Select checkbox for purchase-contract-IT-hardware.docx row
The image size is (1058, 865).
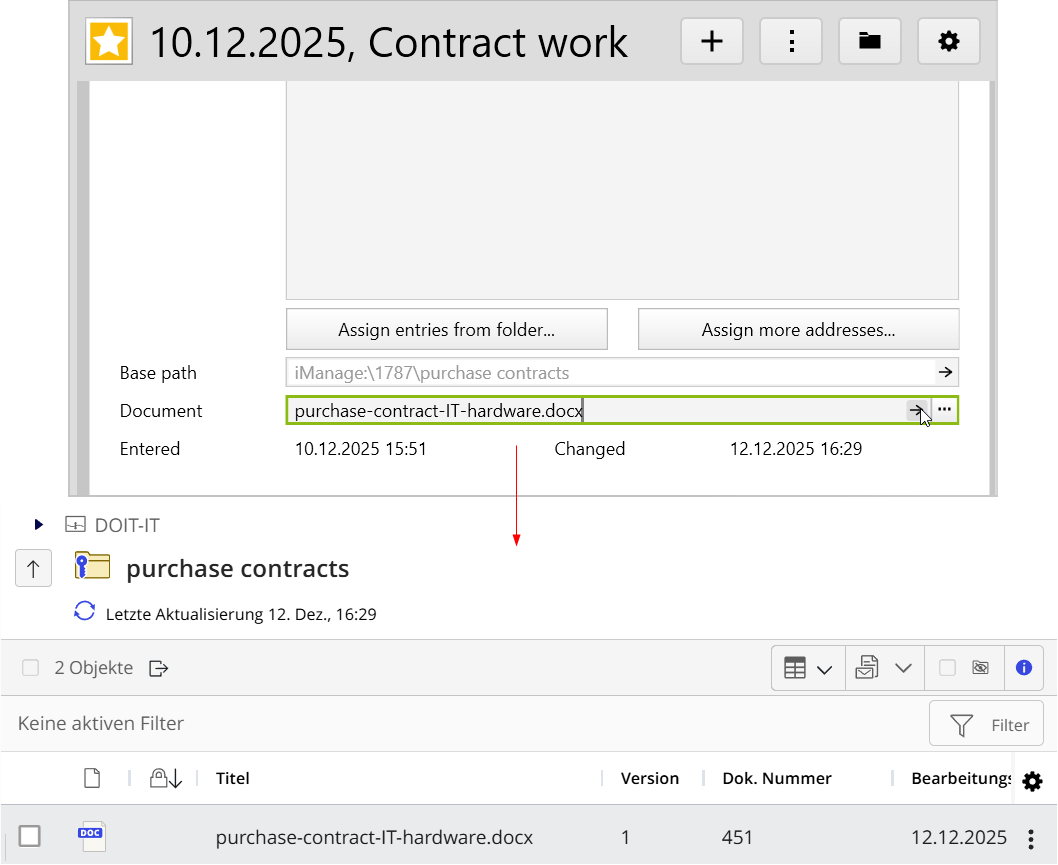(30, 836)
